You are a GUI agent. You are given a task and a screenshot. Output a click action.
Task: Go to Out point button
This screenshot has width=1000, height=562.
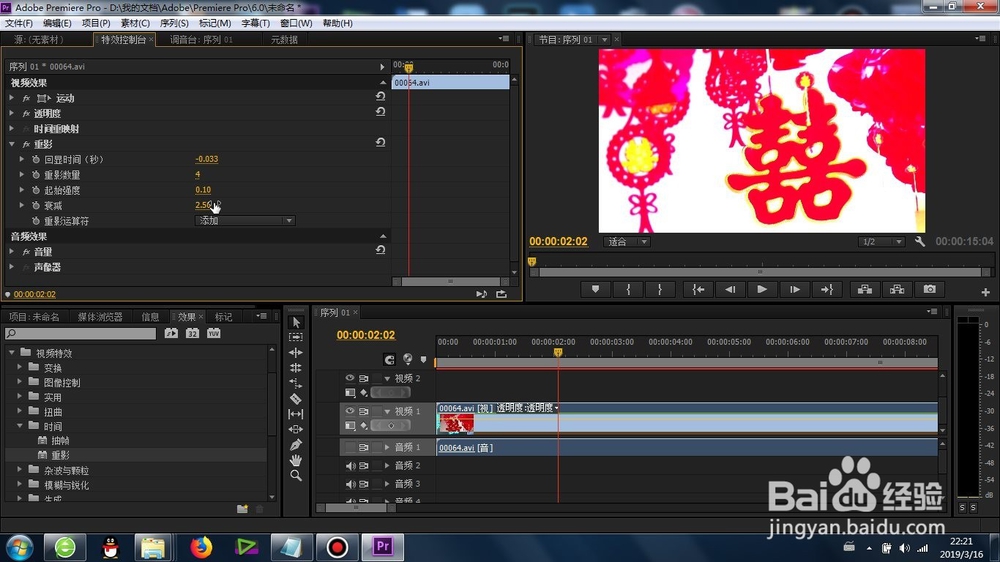[x=827, y=290]
